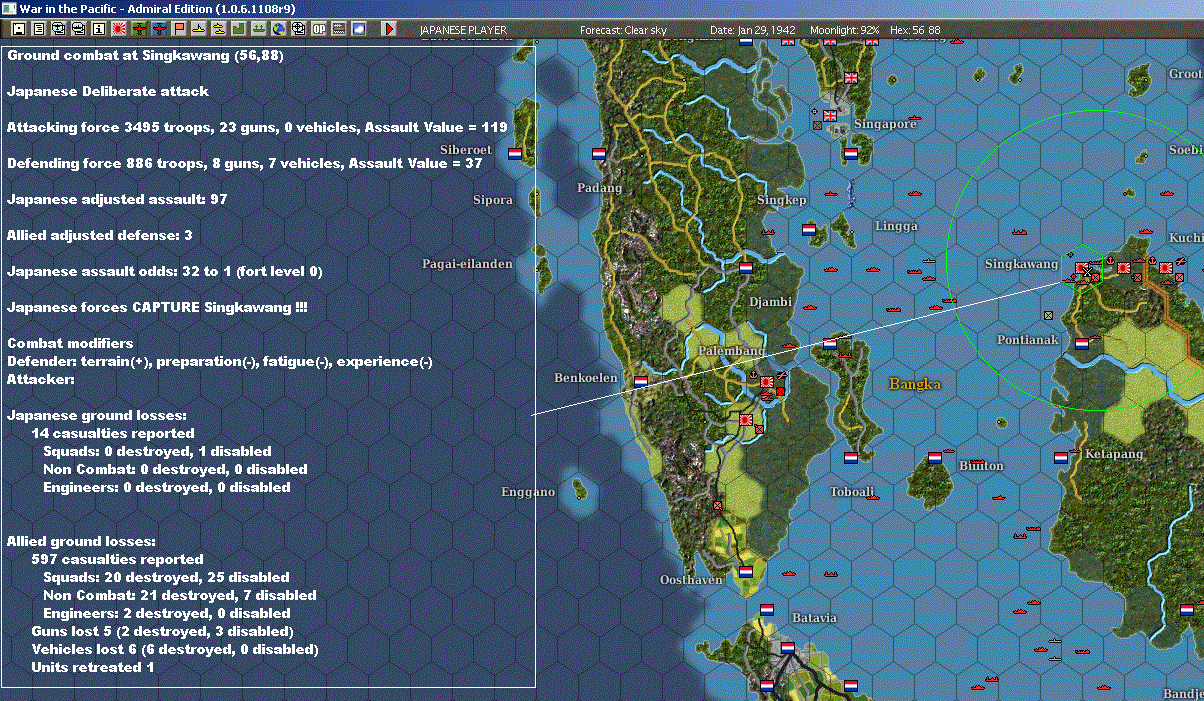
Task: Select the Dutch flag above Toboali
Action: 852,458
